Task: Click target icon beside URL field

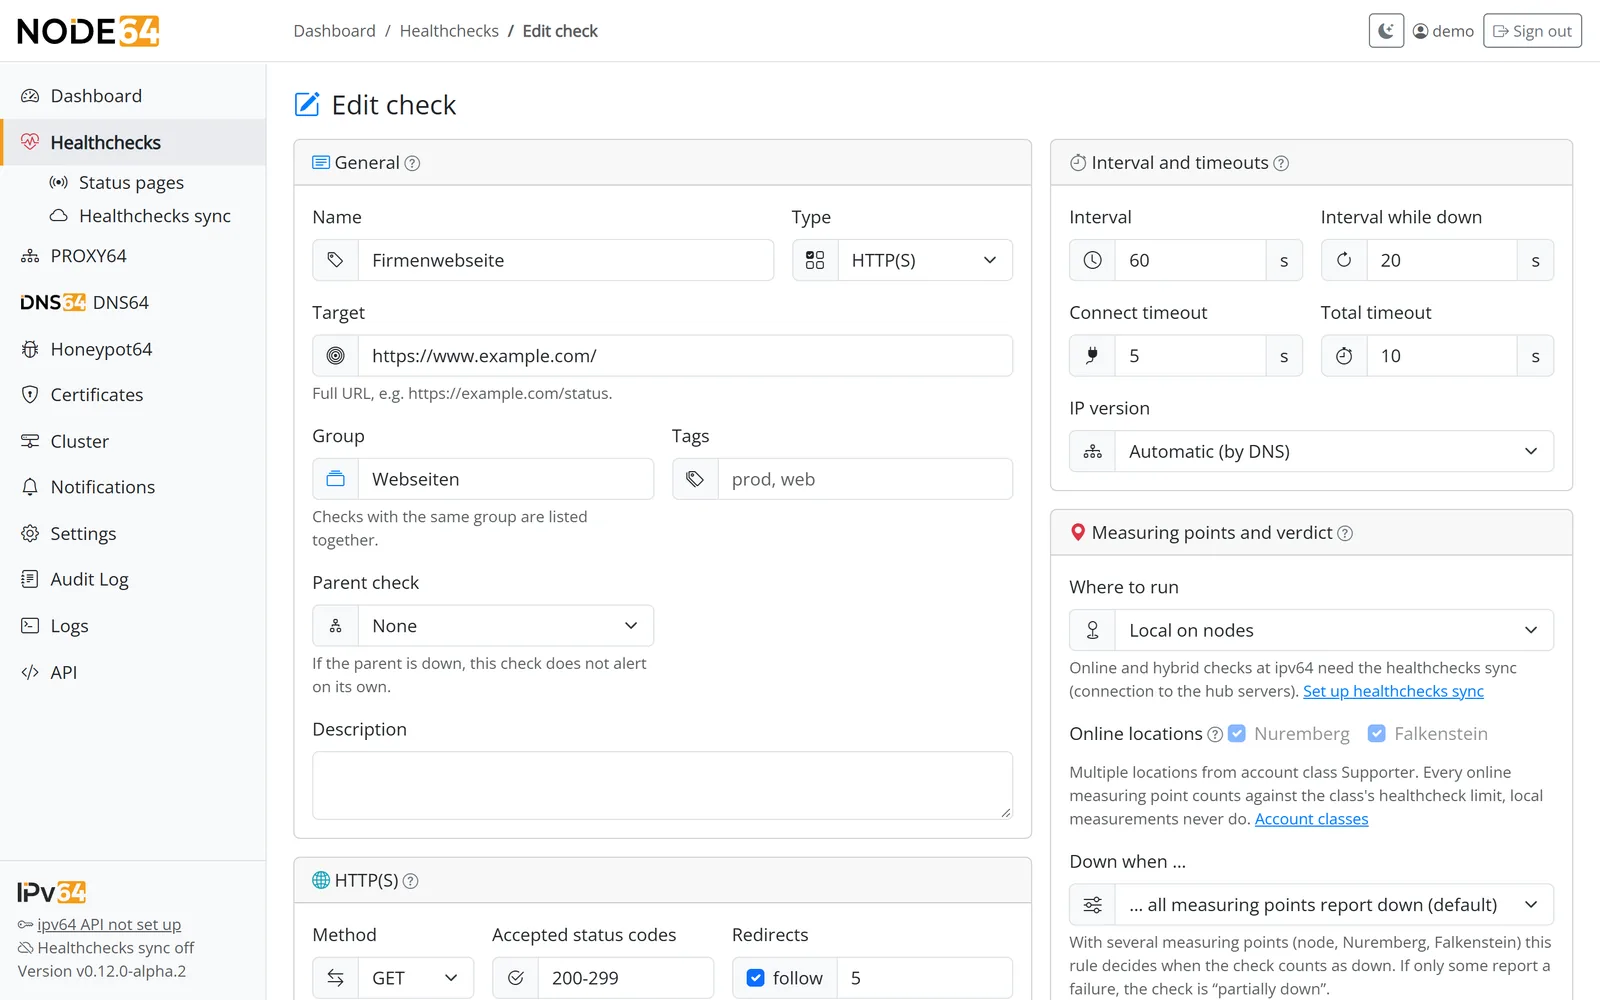Action: 336,356
